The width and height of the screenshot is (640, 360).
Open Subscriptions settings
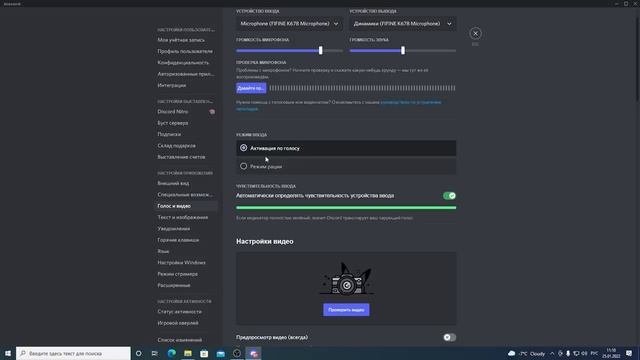click(169, 134)
